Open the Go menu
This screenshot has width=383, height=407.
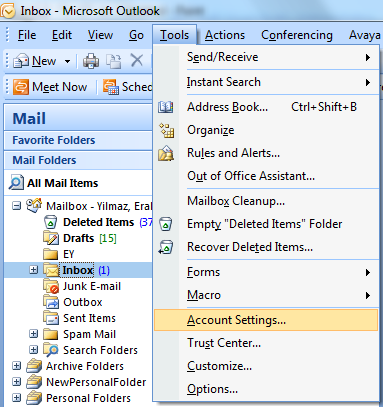[x=136, y=35]
